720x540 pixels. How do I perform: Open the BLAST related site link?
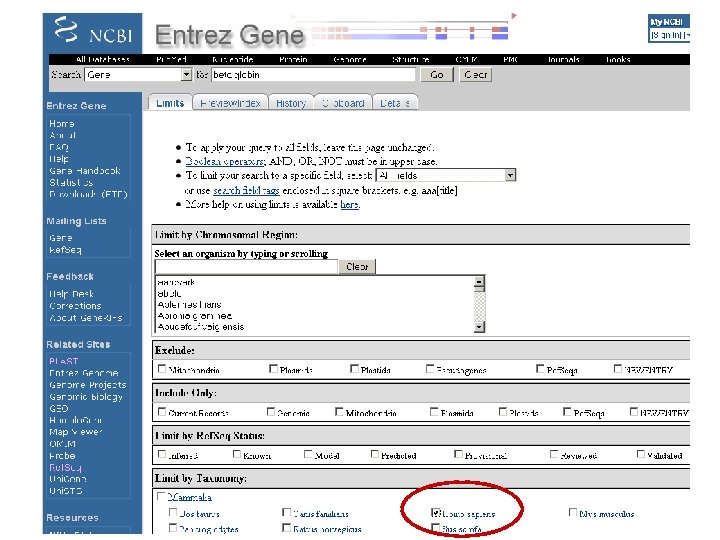[63, 361]
